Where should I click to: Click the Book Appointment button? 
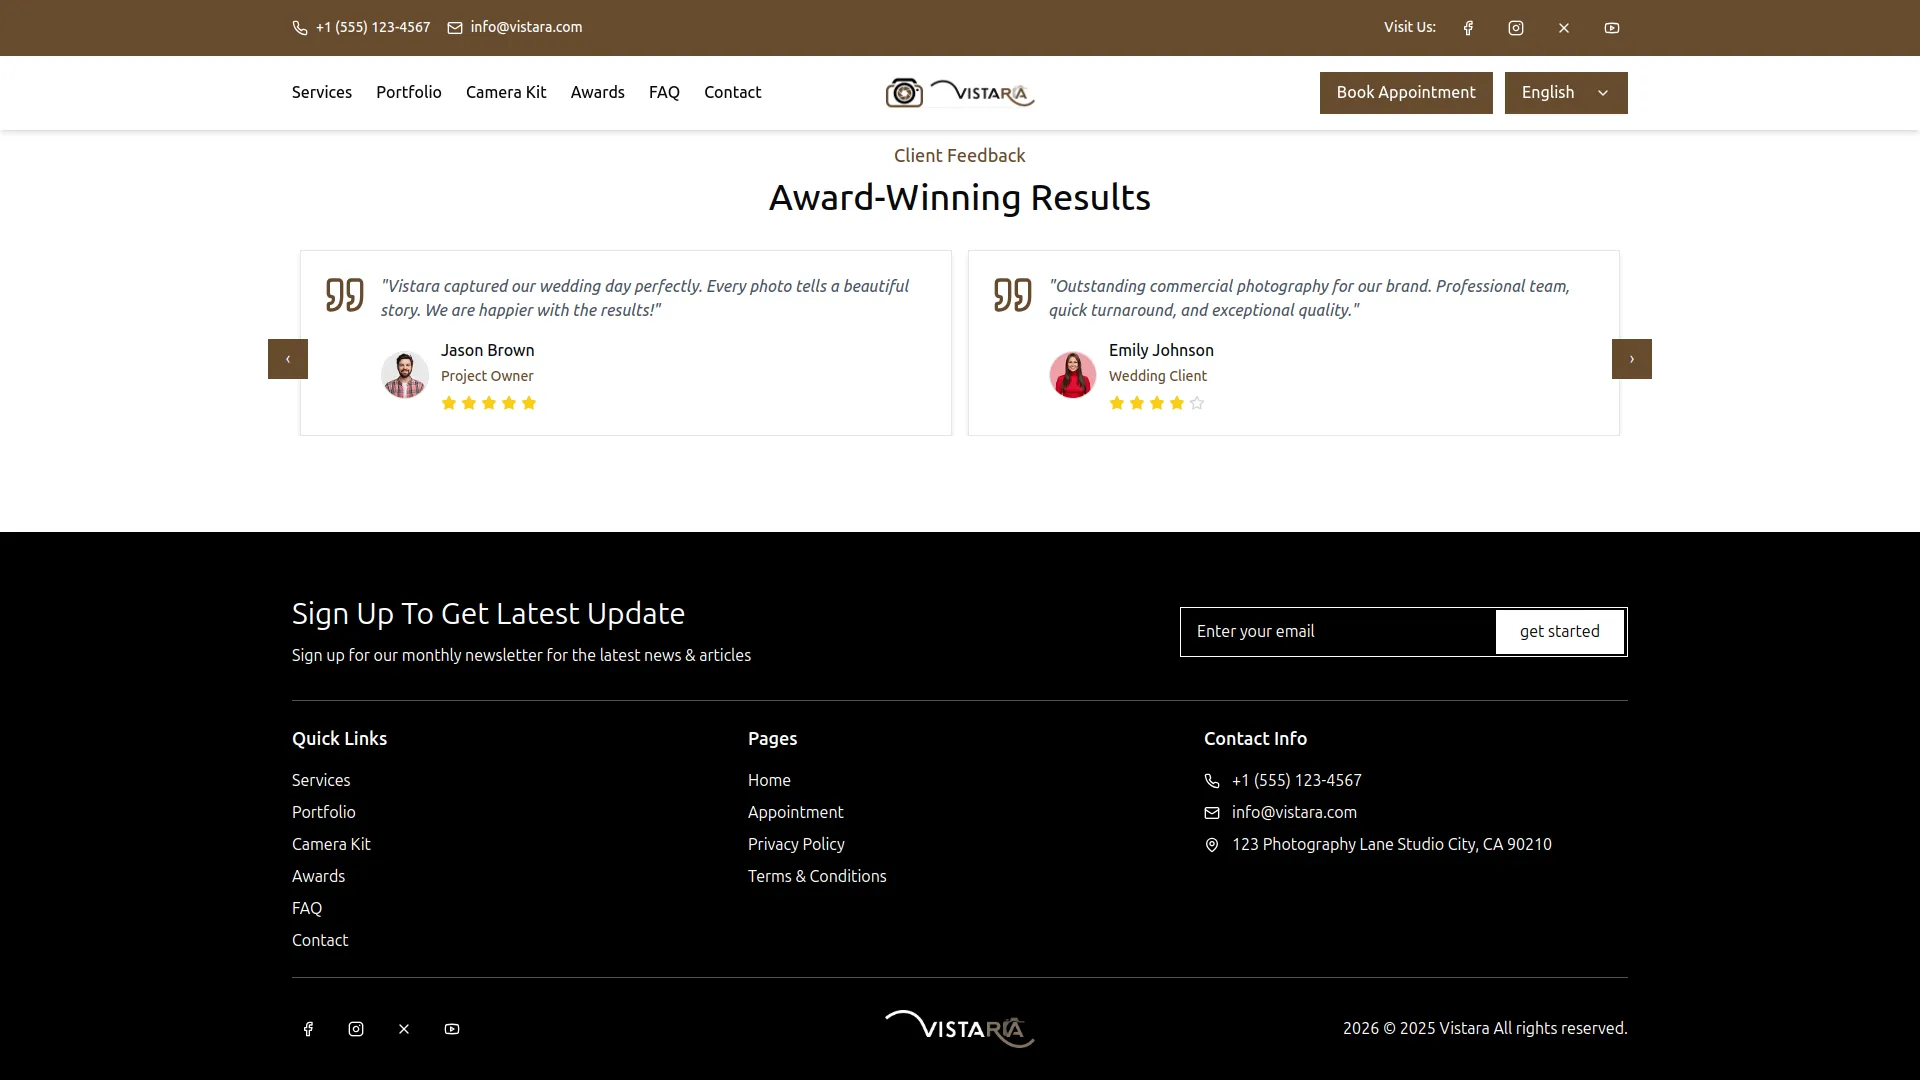pyautogui.click(x=1405, y=93)
